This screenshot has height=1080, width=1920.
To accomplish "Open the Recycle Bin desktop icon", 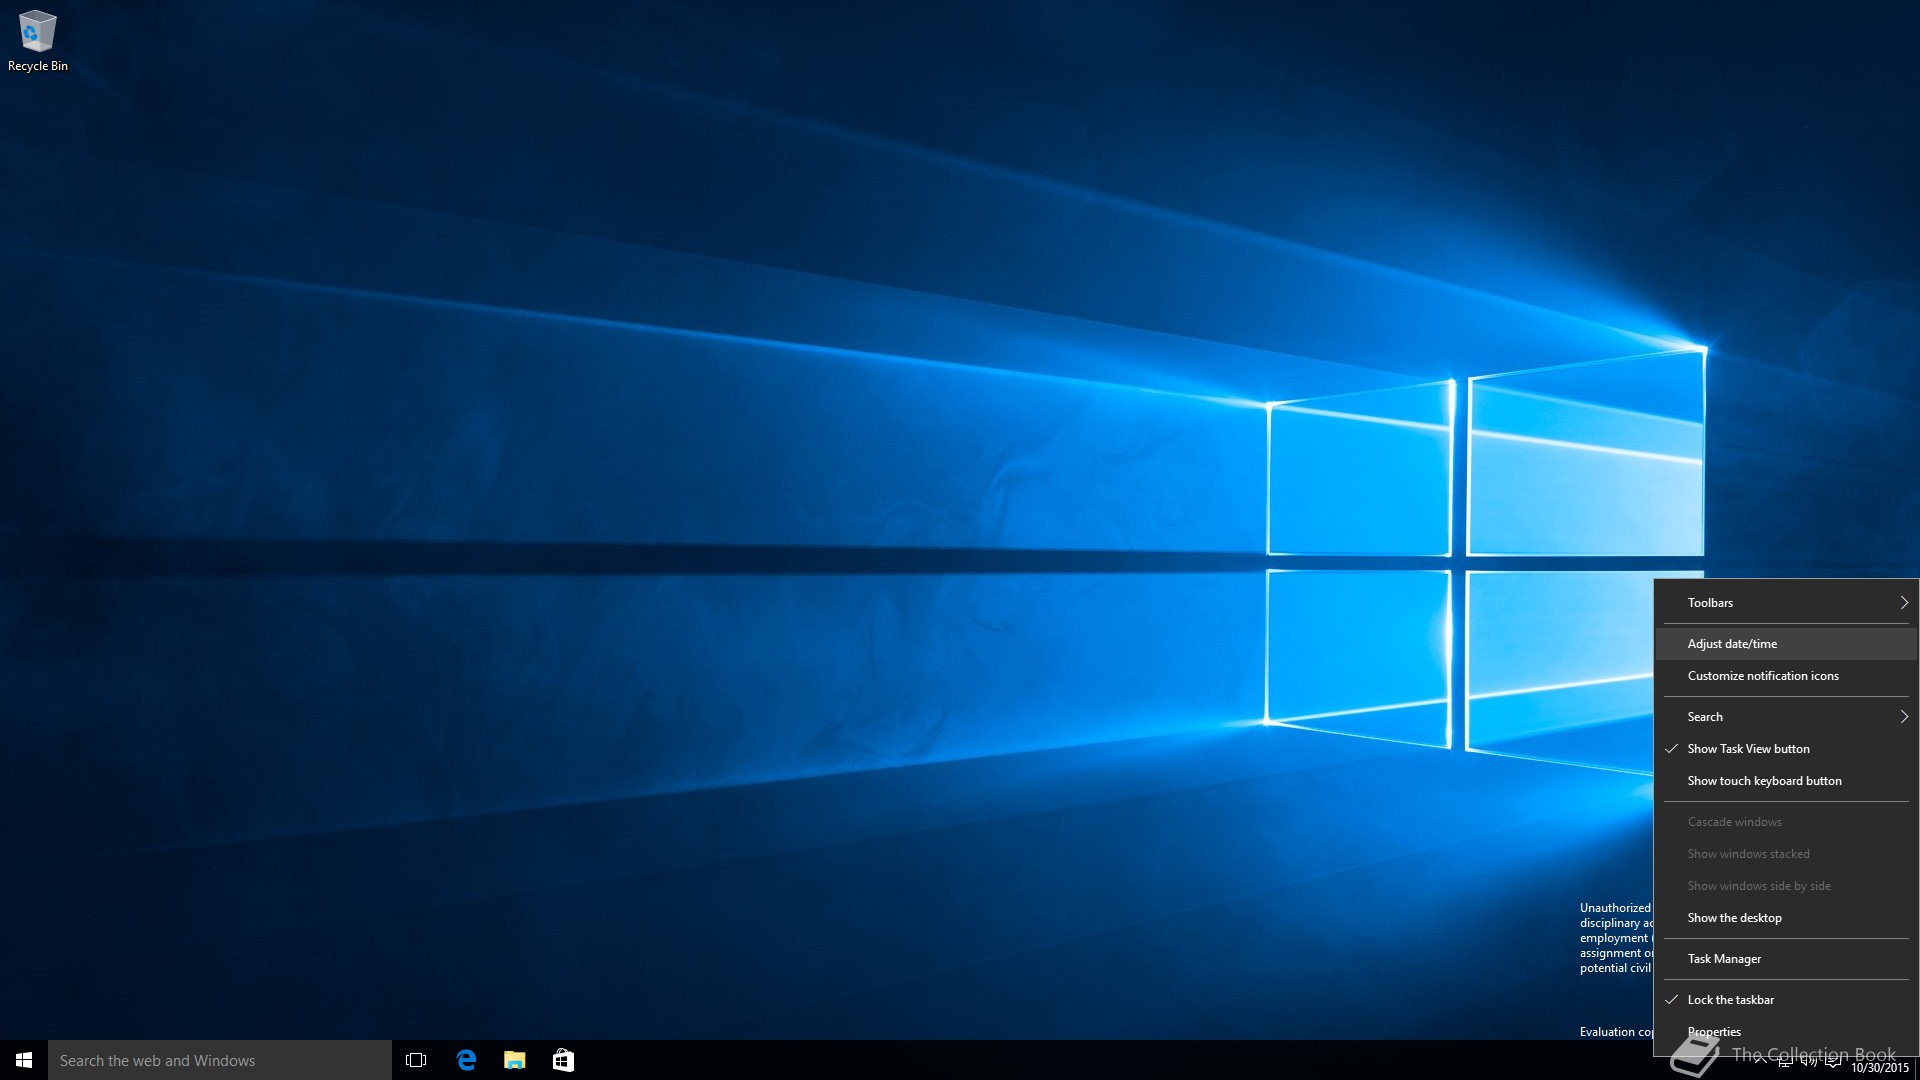I will (38, 41).
